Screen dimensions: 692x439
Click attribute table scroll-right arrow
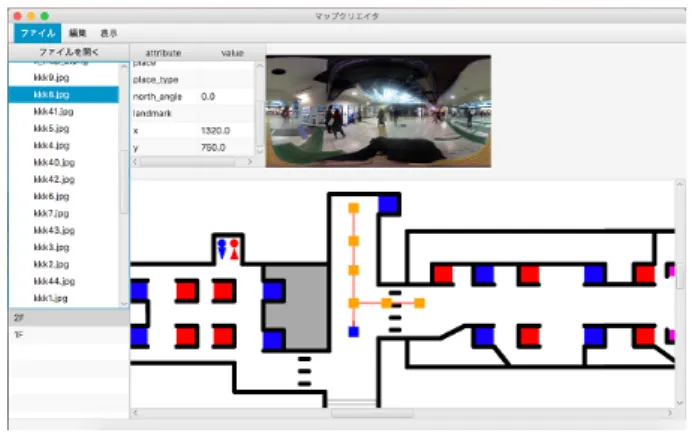250,162
